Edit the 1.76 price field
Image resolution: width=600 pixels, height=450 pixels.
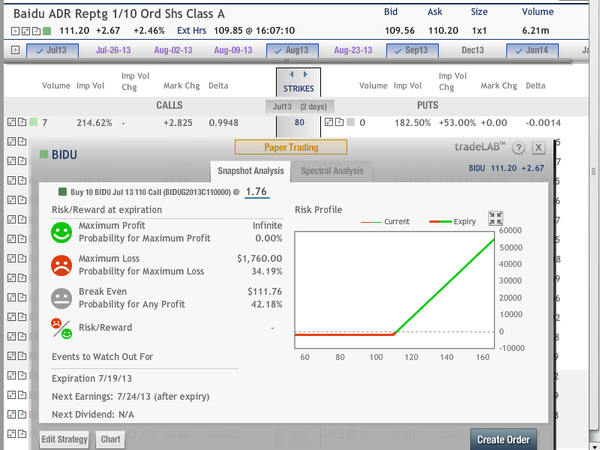coord(256,191)
